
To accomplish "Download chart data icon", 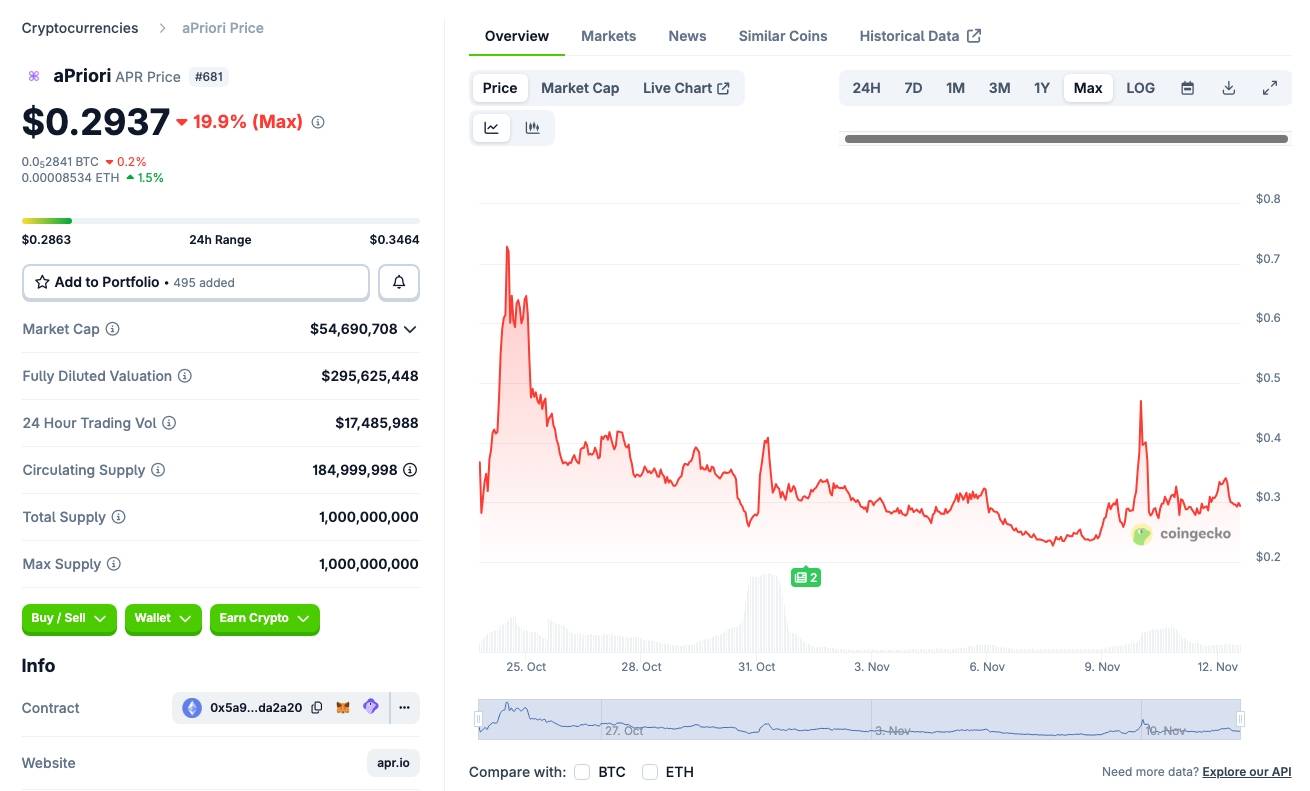I will point(1229,88).
